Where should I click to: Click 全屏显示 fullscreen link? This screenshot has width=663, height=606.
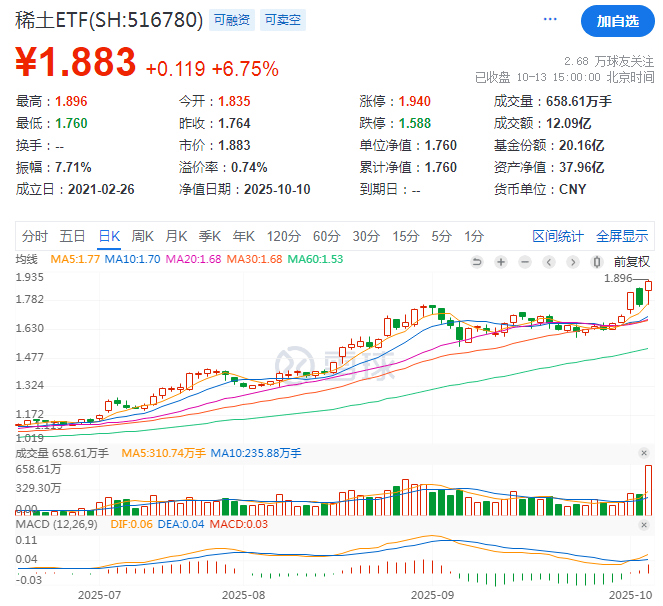coord(622,236)
